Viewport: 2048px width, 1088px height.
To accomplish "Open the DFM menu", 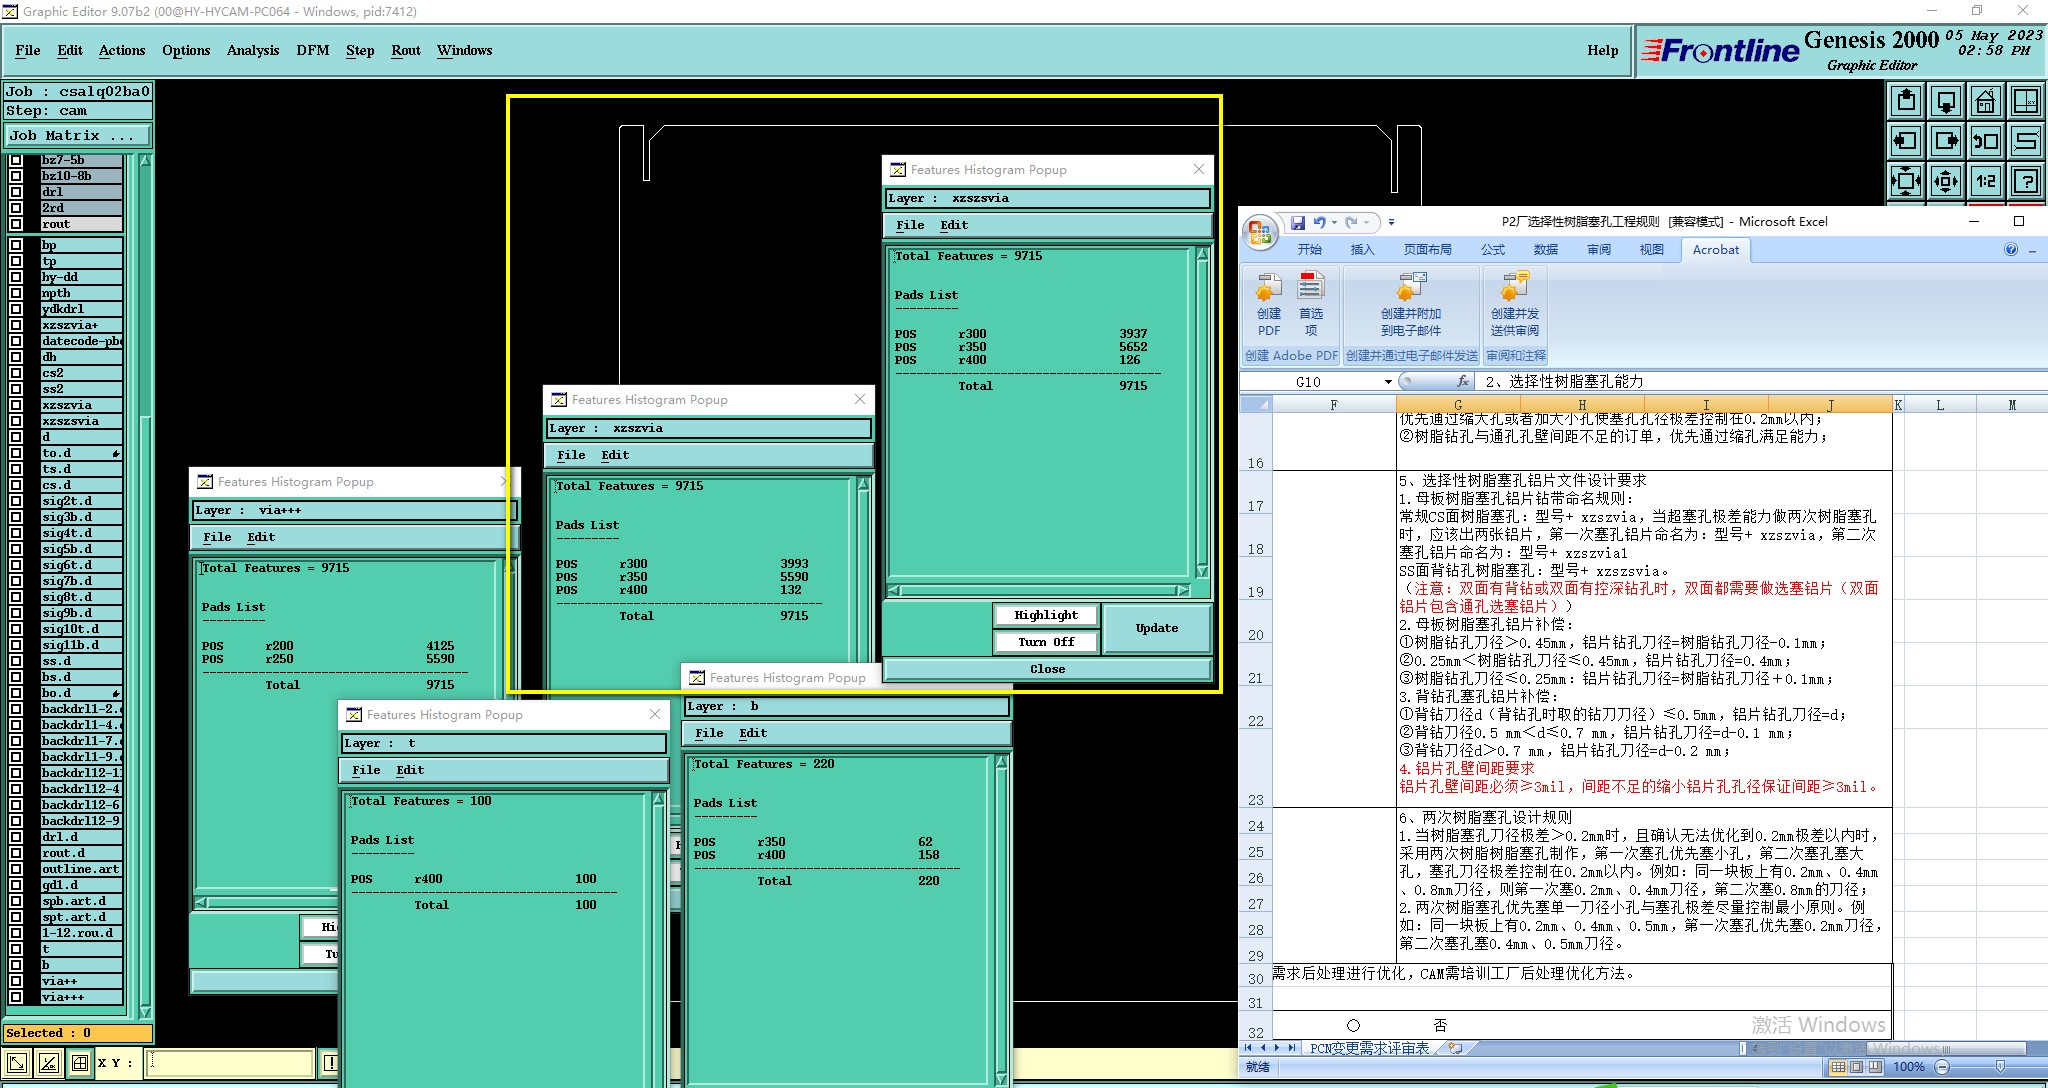I will (x=312, y=50).
